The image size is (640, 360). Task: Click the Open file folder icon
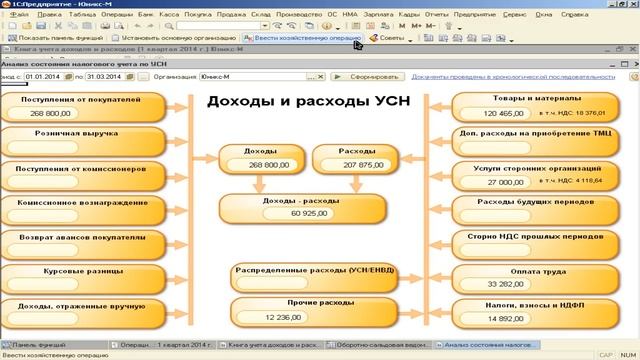point(27,26)
